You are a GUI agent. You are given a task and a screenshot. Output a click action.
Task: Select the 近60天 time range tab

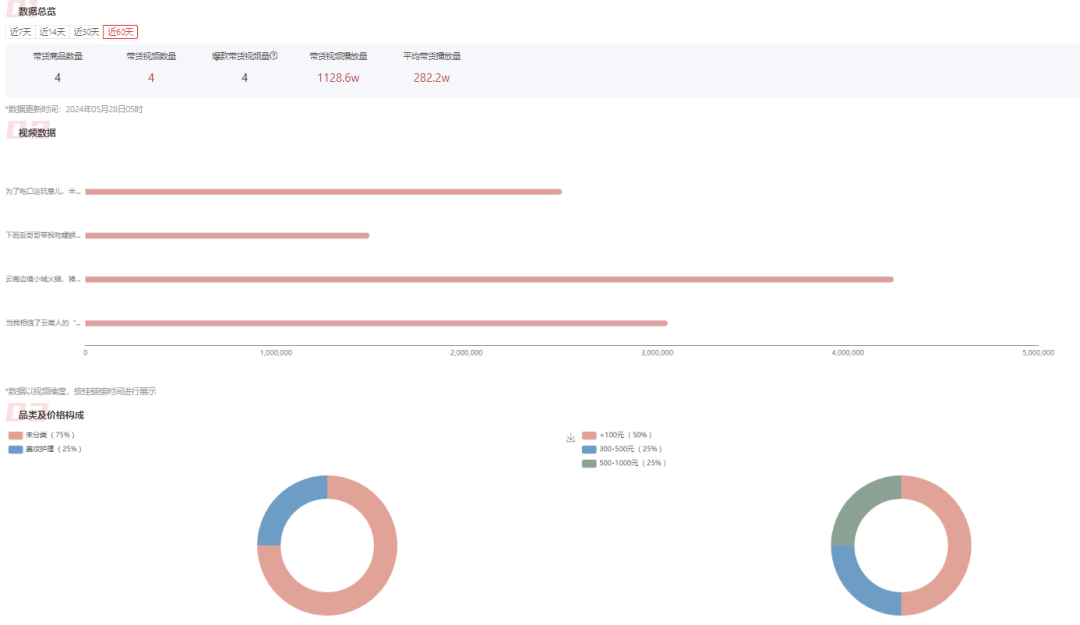click(121, 32)
